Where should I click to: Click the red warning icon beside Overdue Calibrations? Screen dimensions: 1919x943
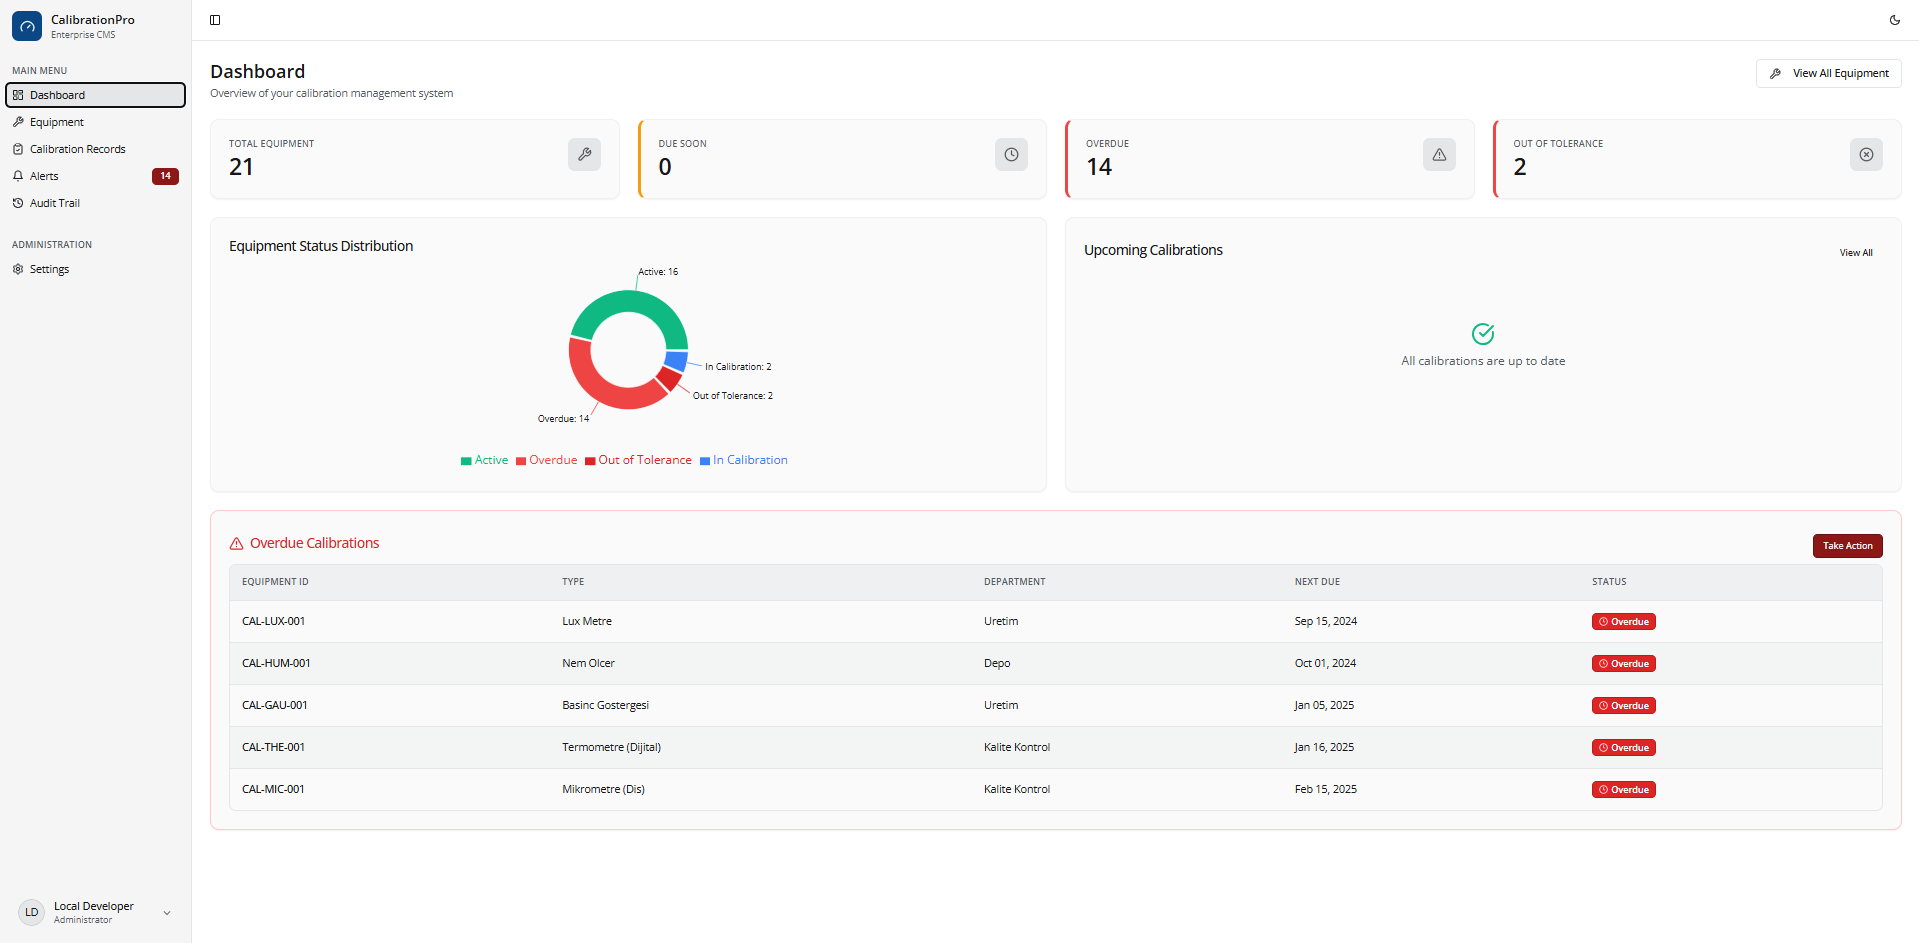[x=235, y=543]
